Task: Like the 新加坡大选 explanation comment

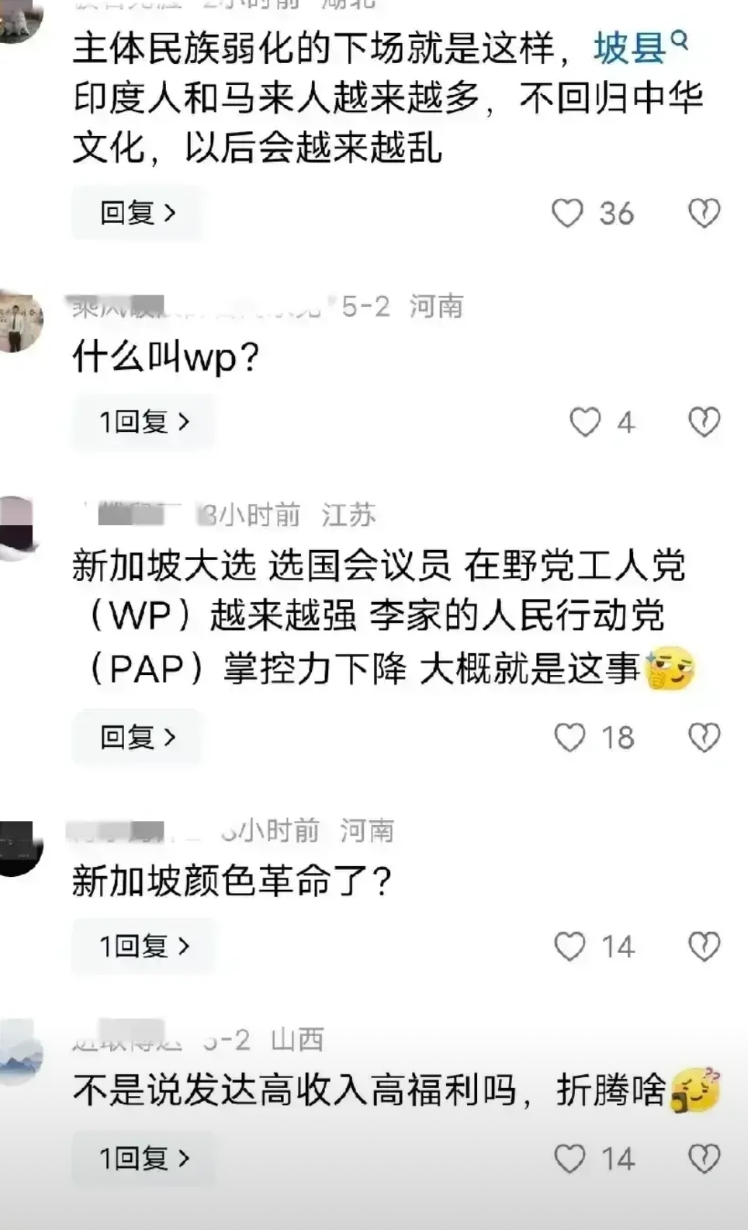Action: point(570,738)
